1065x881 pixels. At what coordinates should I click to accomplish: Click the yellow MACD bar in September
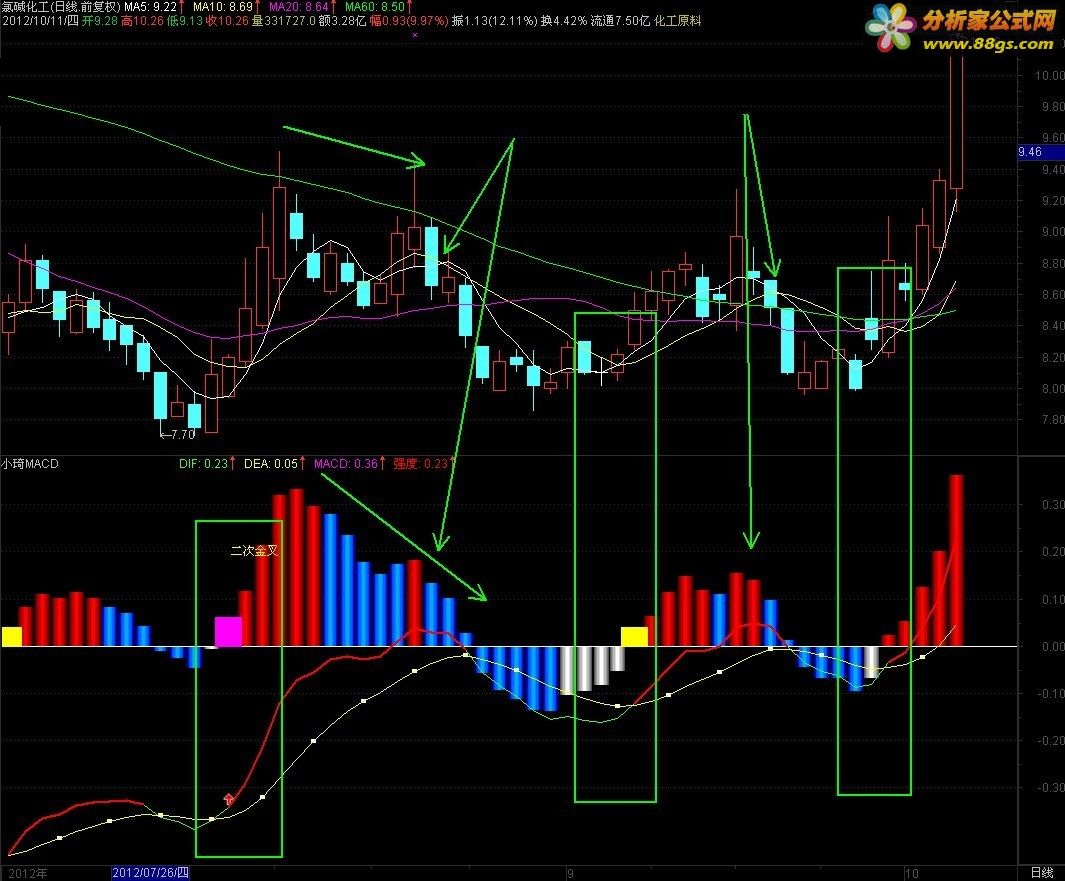(x=634, y=636)
